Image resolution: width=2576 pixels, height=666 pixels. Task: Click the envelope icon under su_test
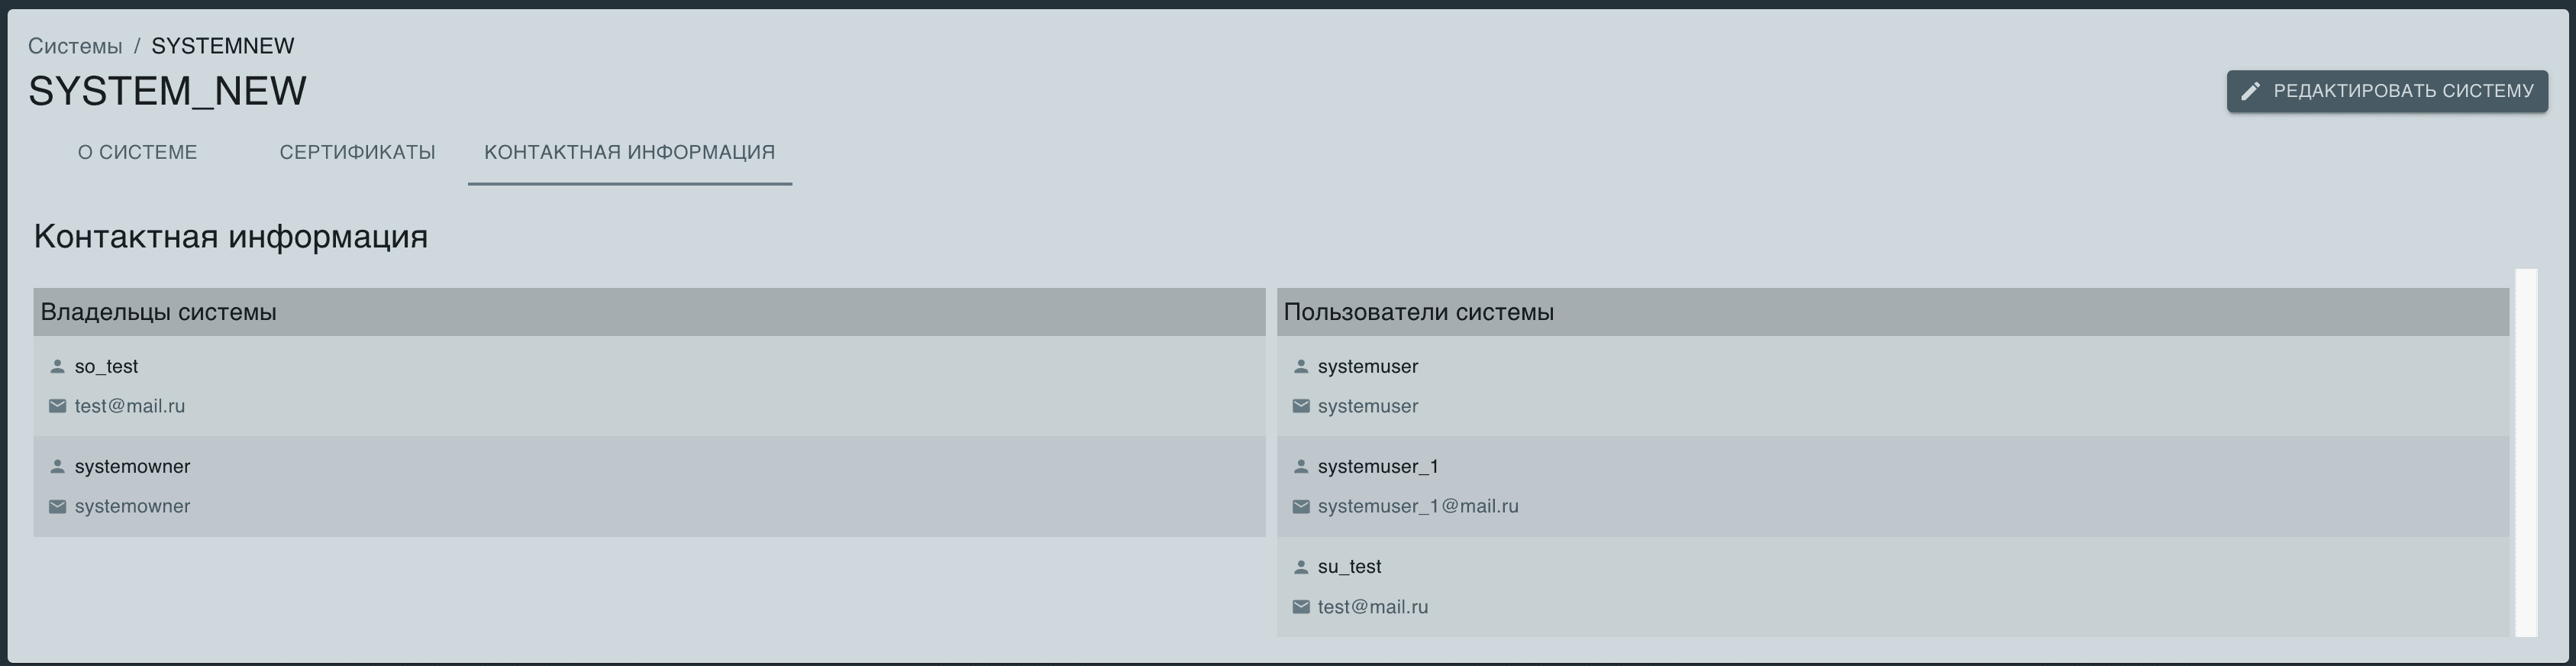coord(1300,607)
